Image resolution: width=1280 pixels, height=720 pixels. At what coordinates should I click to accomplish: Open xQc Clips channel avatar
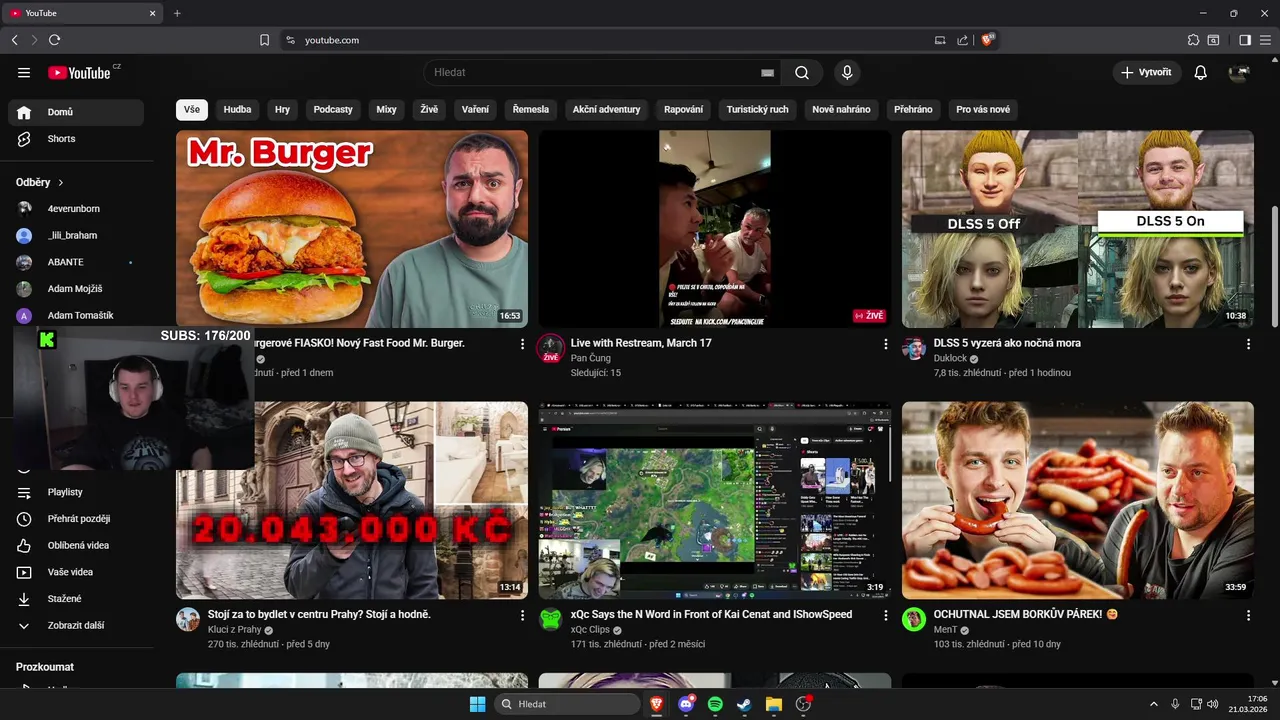pyautogui.click(x=551, y=619)
